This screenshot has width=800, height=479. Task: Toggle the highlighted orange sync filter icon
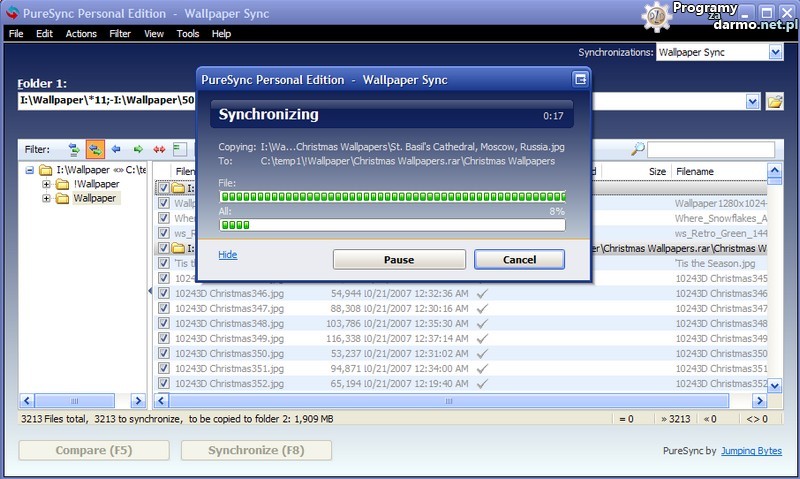pos(94,149)
